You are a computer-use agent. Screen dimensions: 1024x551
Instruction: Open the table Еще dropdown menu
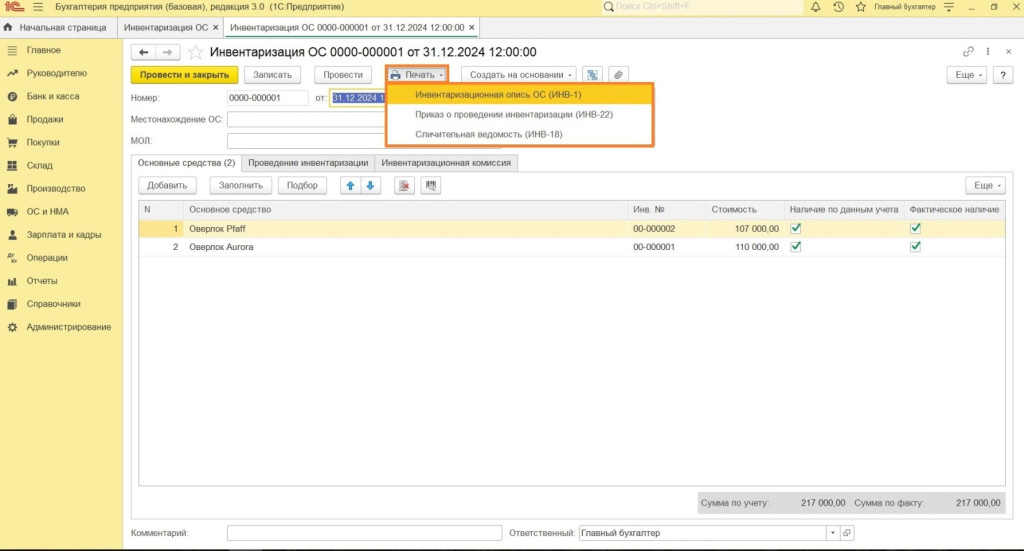click(x=985, y=185)
